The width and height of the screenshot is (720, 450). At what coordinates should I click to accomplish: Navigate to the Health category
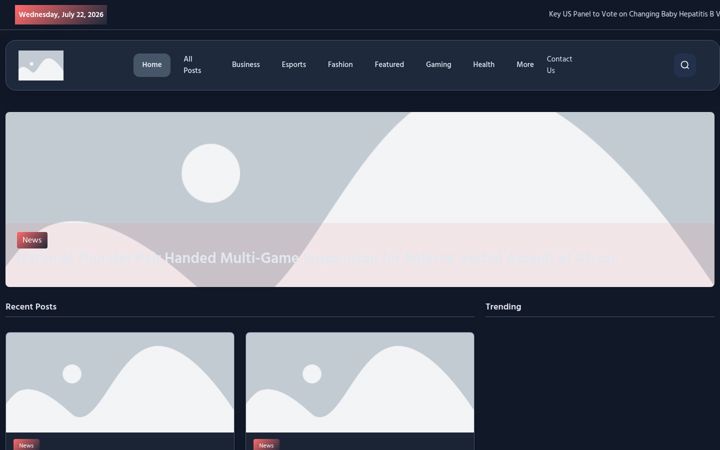coord(484,65)
